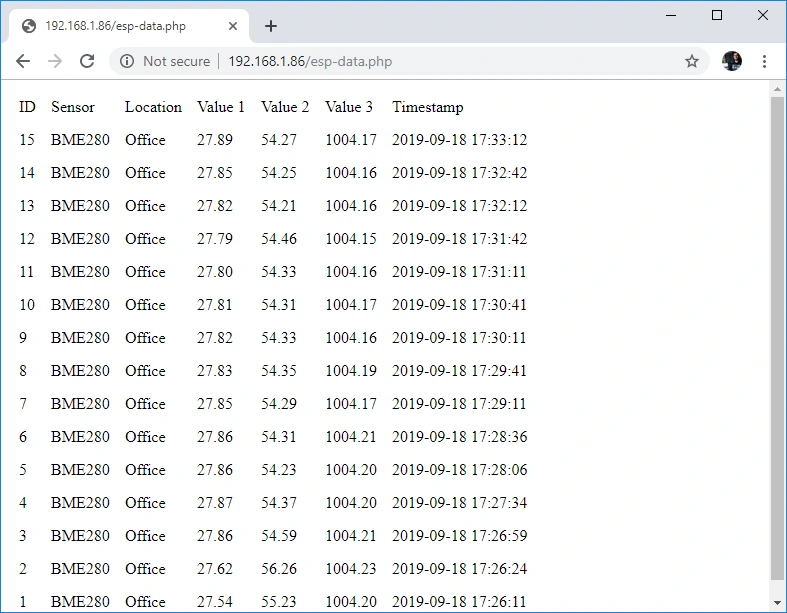This screenshot has width=787, height=613.
Task: Click the timestamp 2019-09-18 17:32:12
Action: click(459, 206)
